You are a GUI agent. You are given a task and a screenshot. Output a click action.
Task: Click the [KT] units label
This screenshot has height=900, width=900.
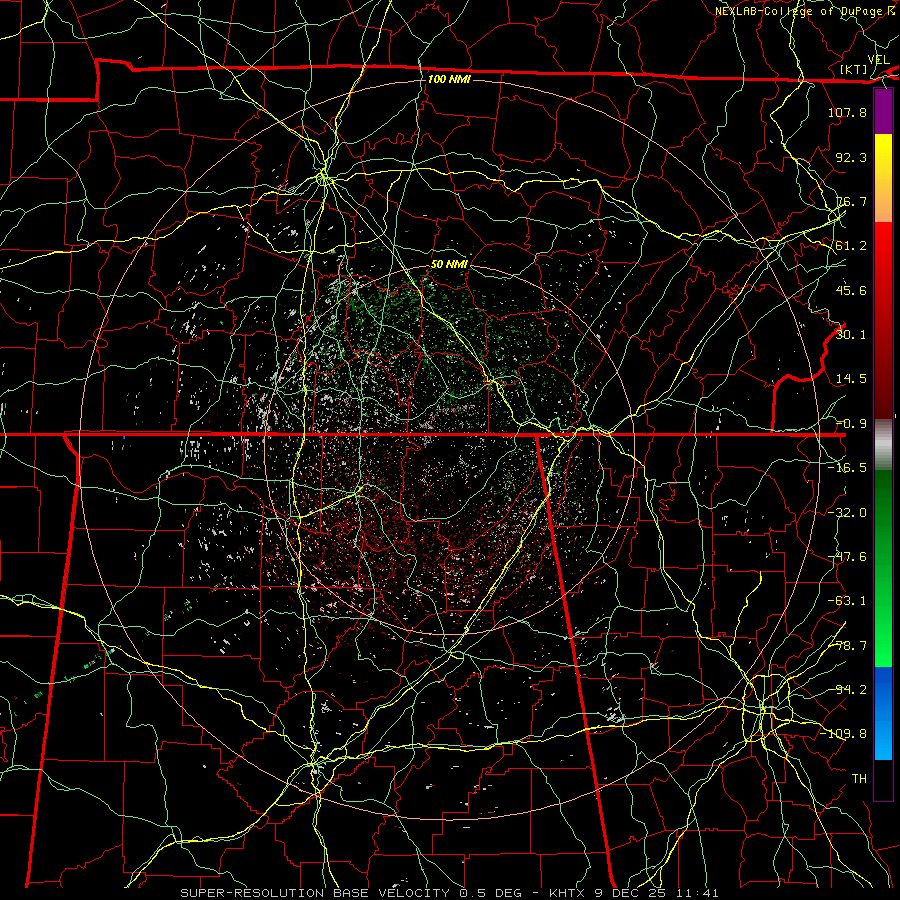click(854, 69)
